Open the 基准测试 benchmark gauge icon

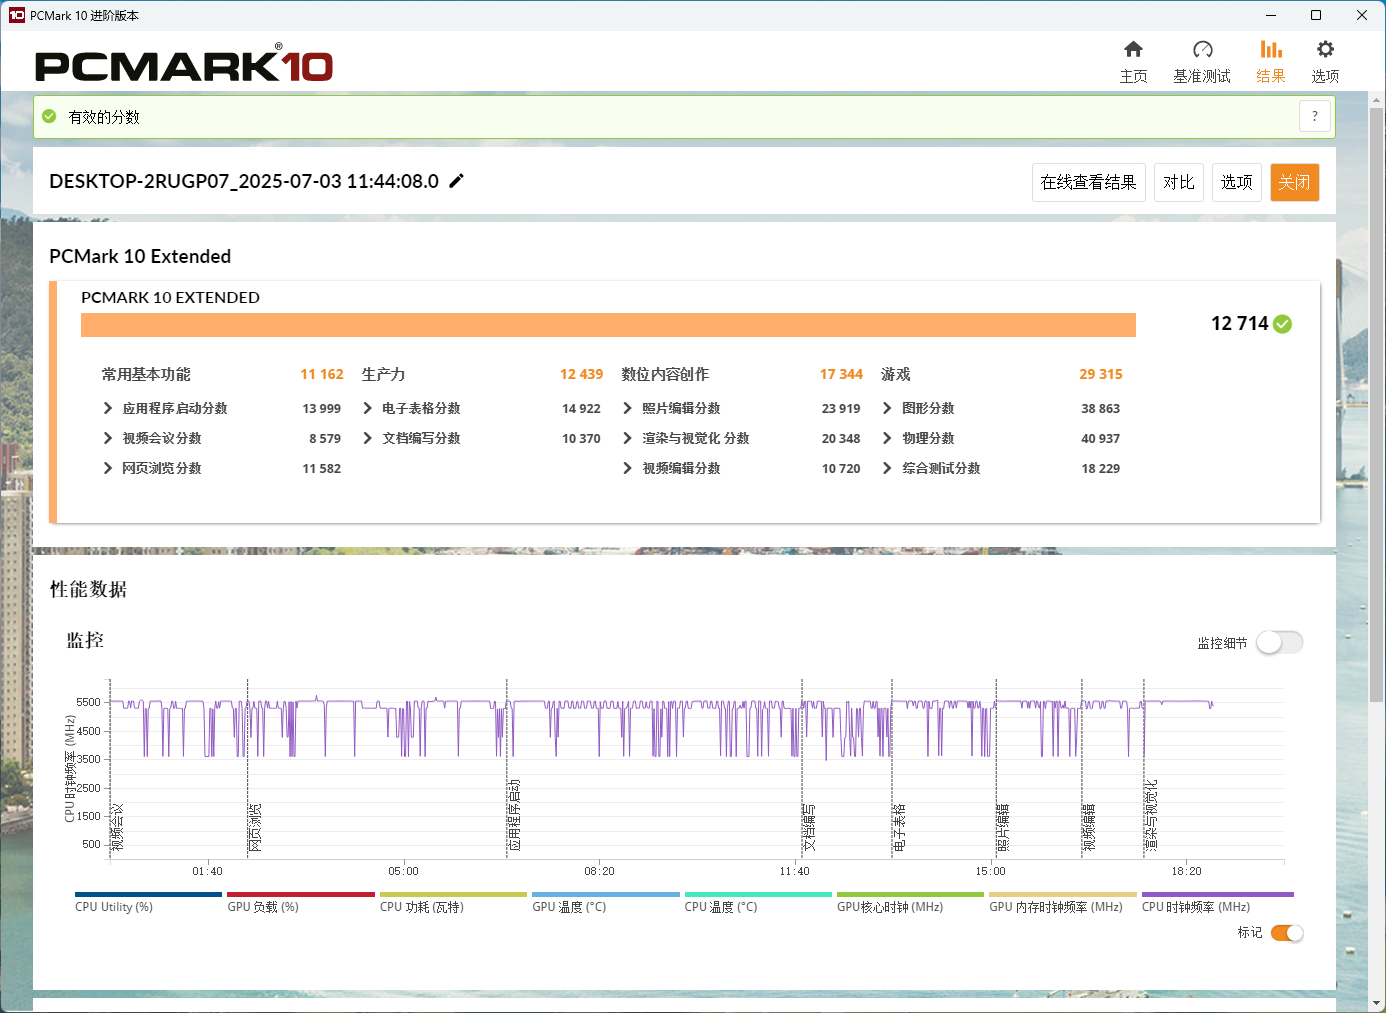[x=1202, y=49]
